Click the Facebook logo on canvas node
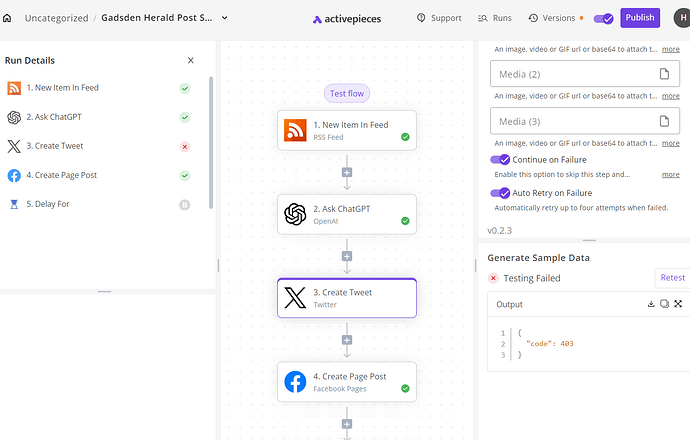Viewport: 690px width, 440px height. (x=295, y=382)
